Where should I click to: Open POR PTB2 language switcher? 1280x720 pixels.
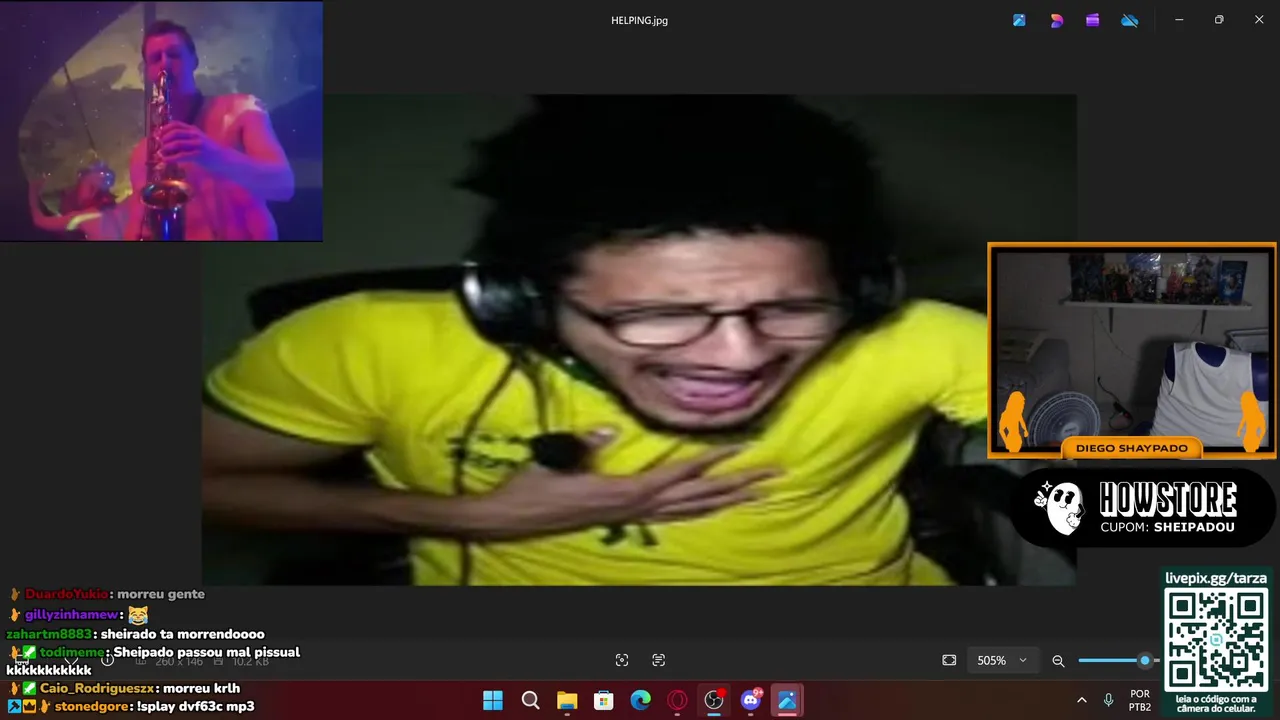(1140, 700)
